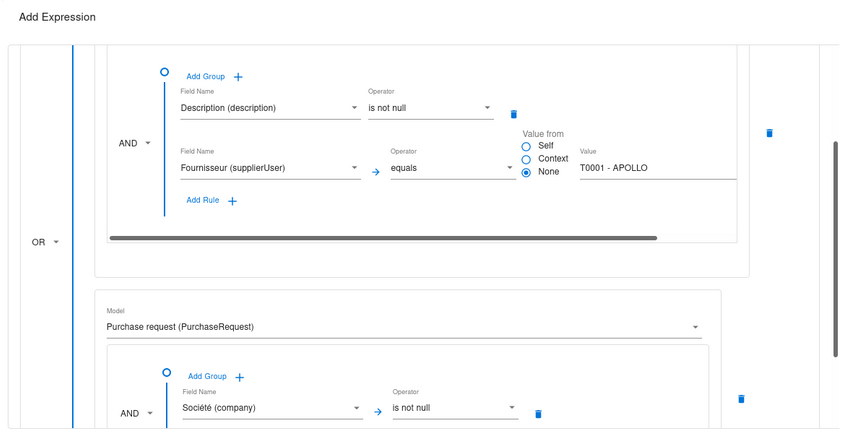The width and height of the screenshot is (849, 443).
Task: Delete the Description is not null rule
Action: 514,114
